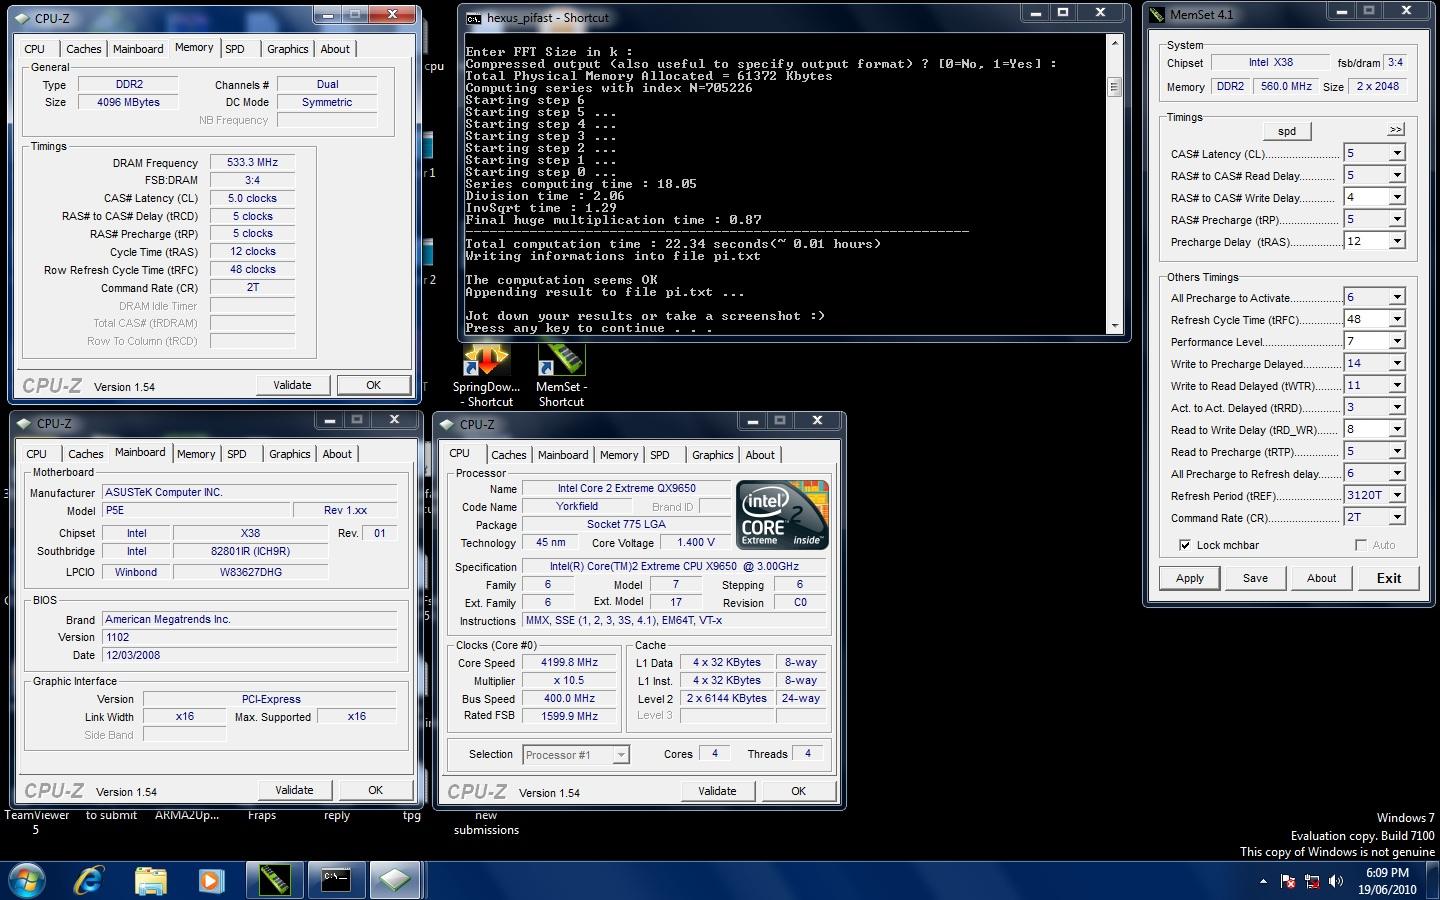Open About tab in CPU-Z processor window
Screen dimensions: 1440x900
click(x=760, y=455)
